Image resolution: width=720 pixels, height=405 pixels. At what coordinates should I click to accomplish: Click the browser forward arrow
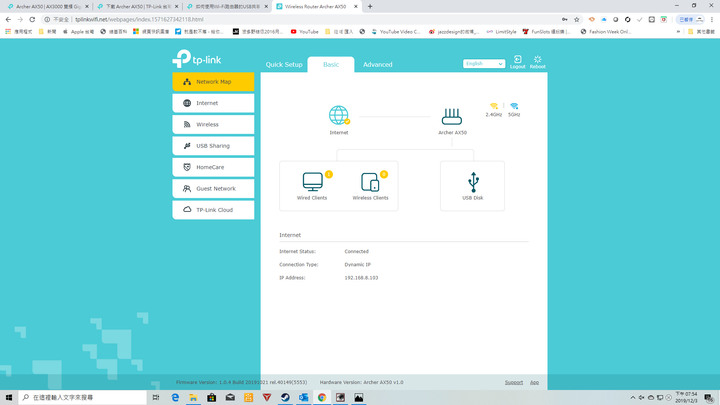coord(20,19)
